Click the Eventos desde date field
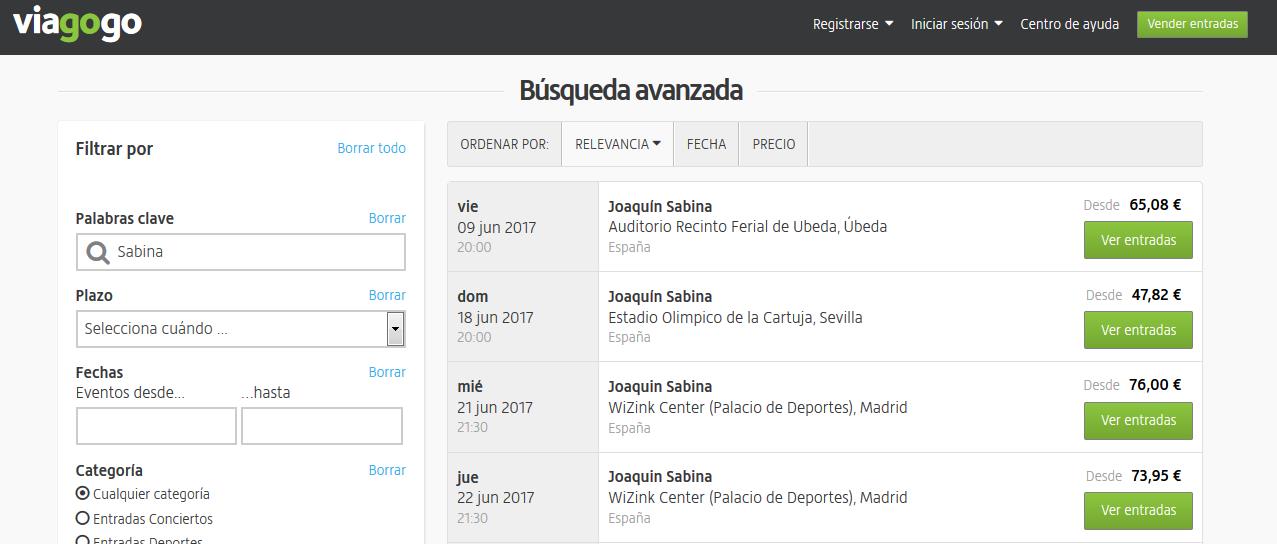Image resolution: width=1277 pixels, height=544 pixels. 156,425
